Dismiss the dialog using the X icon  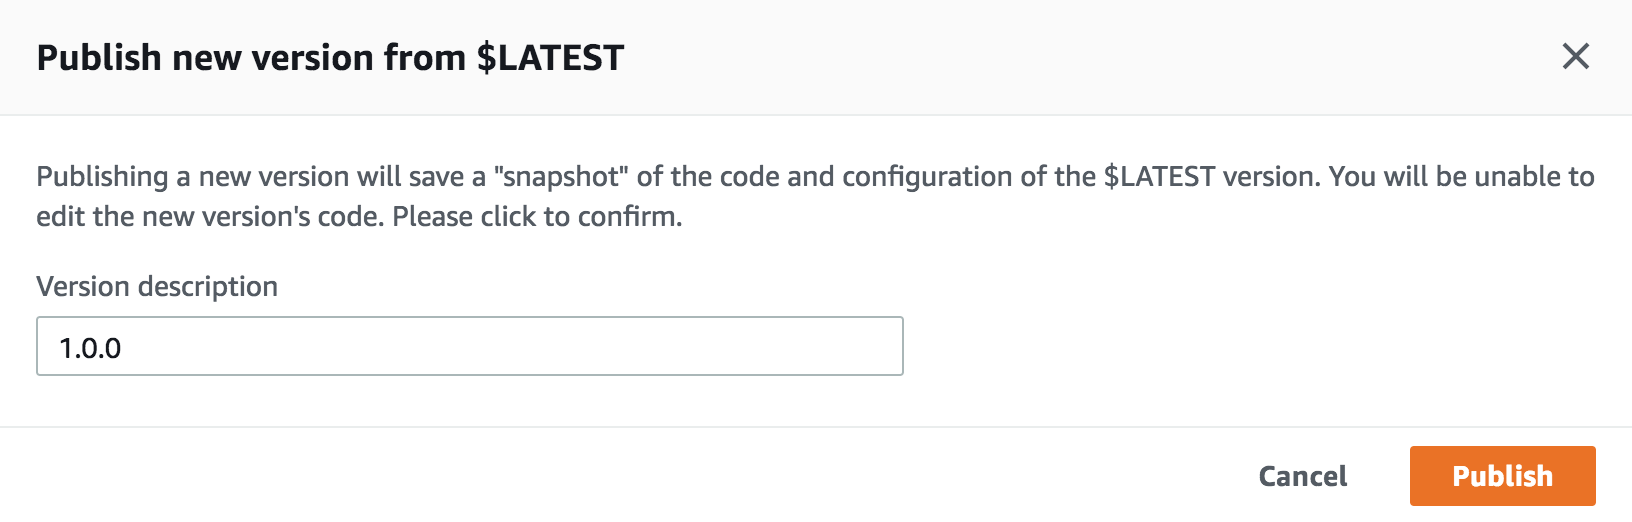point(1575,56)
